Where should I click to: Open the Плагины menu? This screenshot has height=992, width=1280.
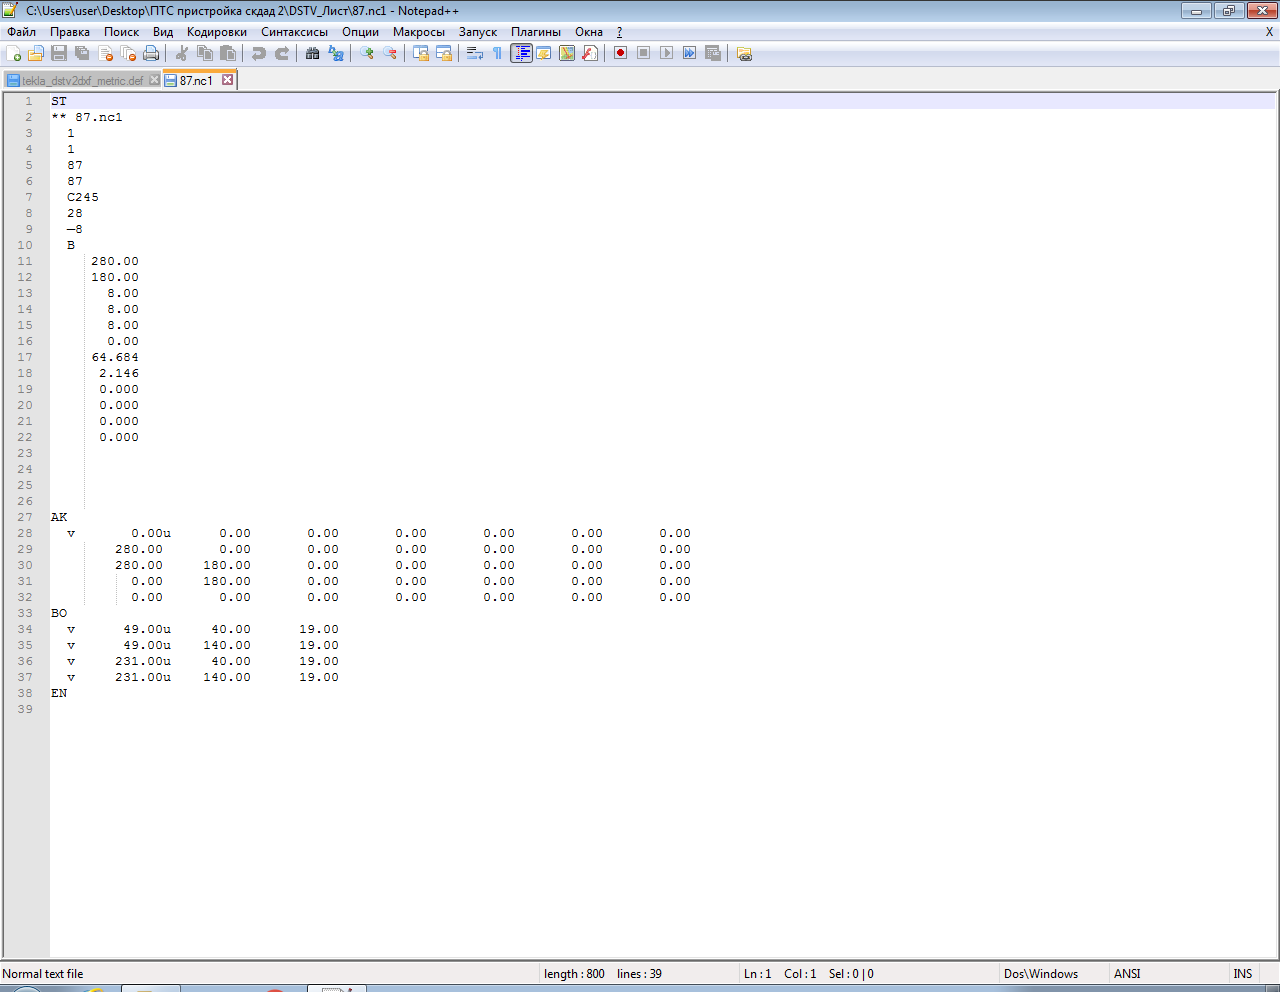tap(535, 32)
